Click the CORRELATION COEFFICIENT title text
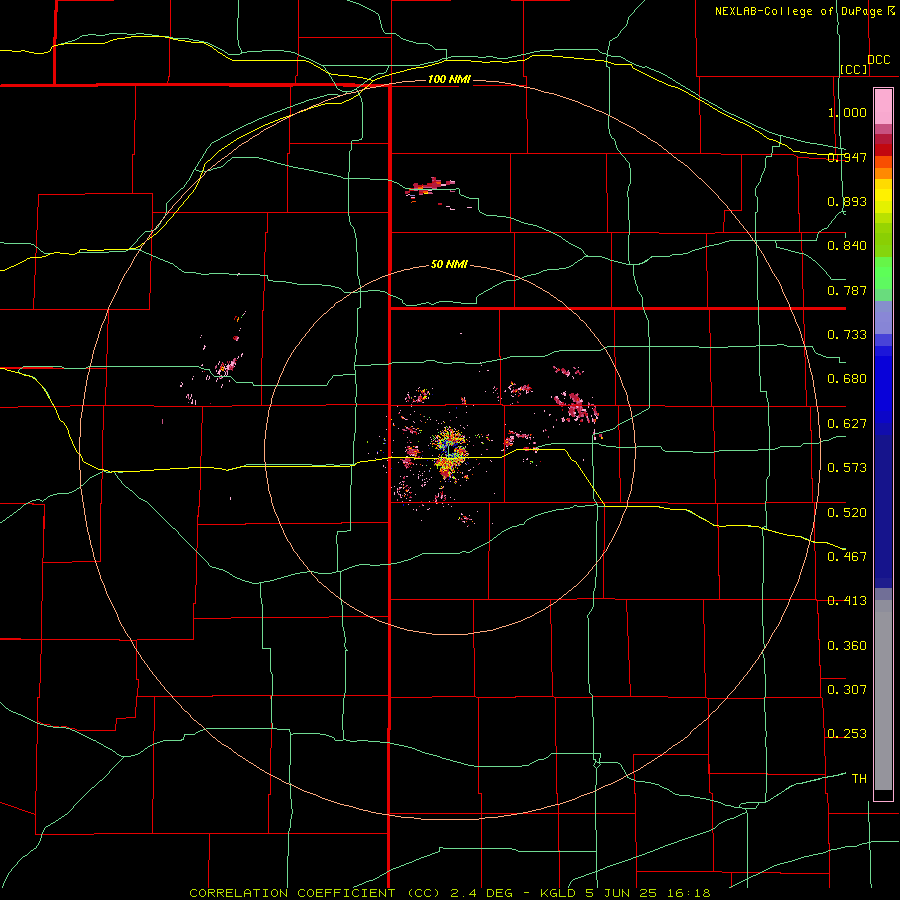The height and width of the screenshot is (900, 900). point(292,893)
